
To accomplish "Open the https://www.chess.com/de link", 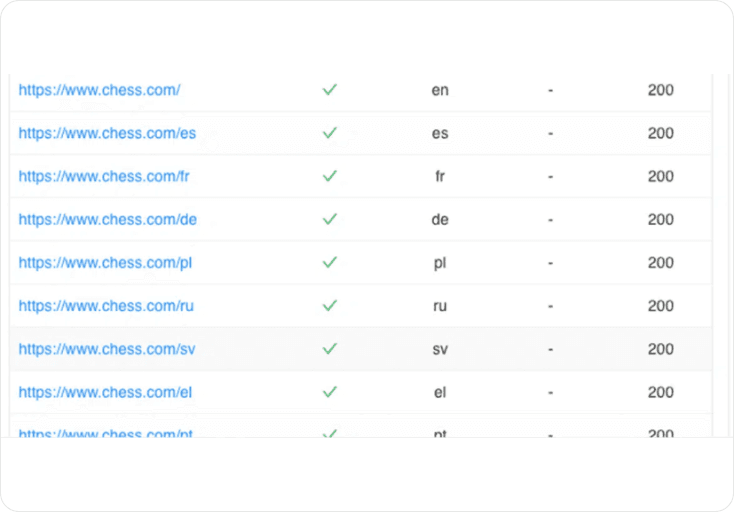I will click(108, 219).
